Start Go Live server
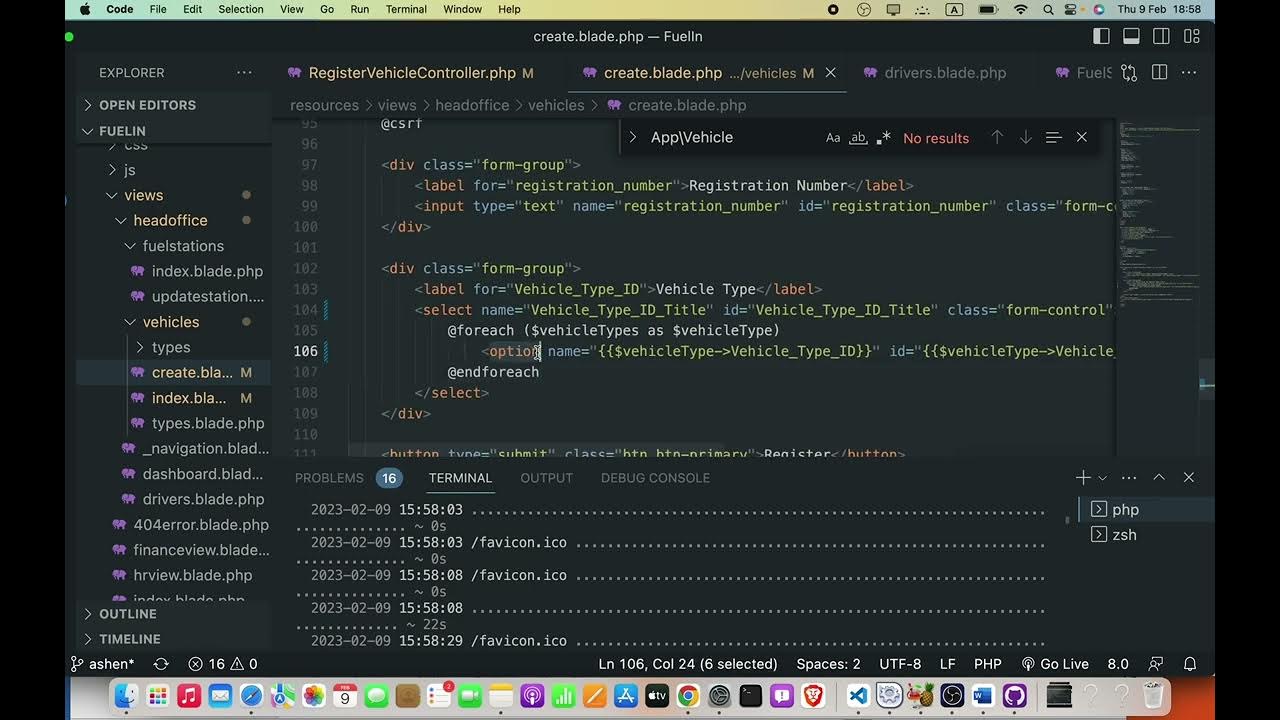The height and width of the screenshot is (720, 1280). [x=1055, y=664]
